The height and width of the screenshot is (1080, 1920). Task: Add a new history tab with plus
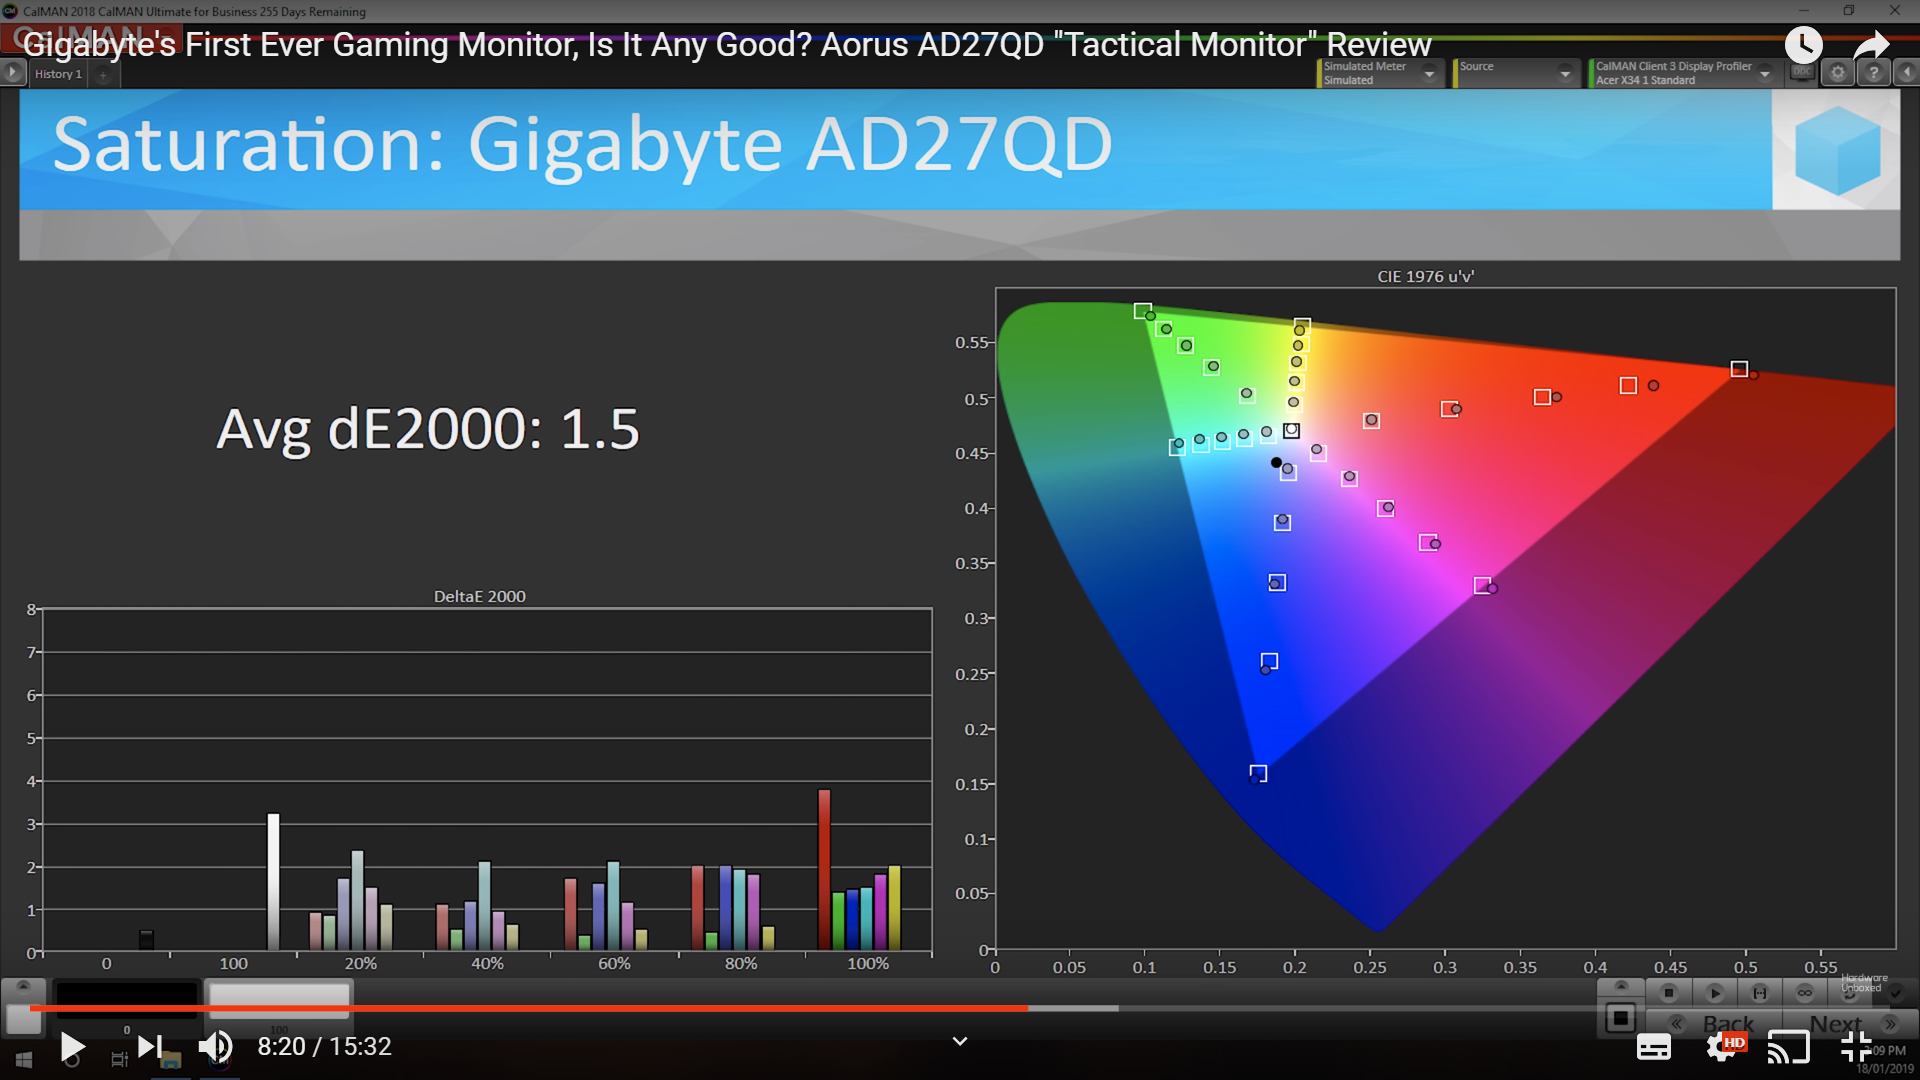[x=103, y=75]
